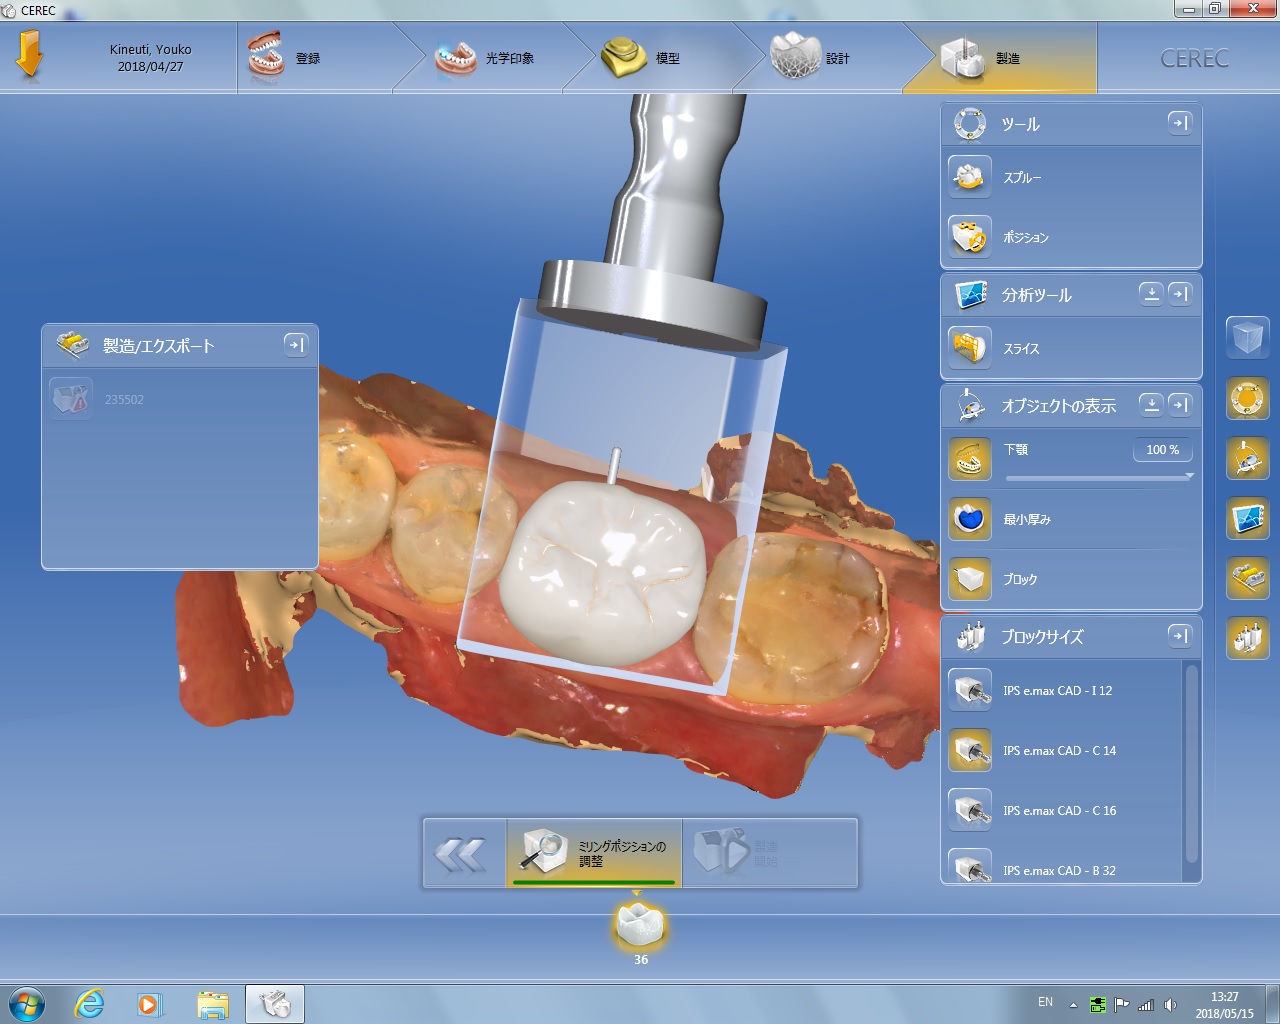
Task: Open the network signal tray icon
Action: click(x=1146, y=1004)
